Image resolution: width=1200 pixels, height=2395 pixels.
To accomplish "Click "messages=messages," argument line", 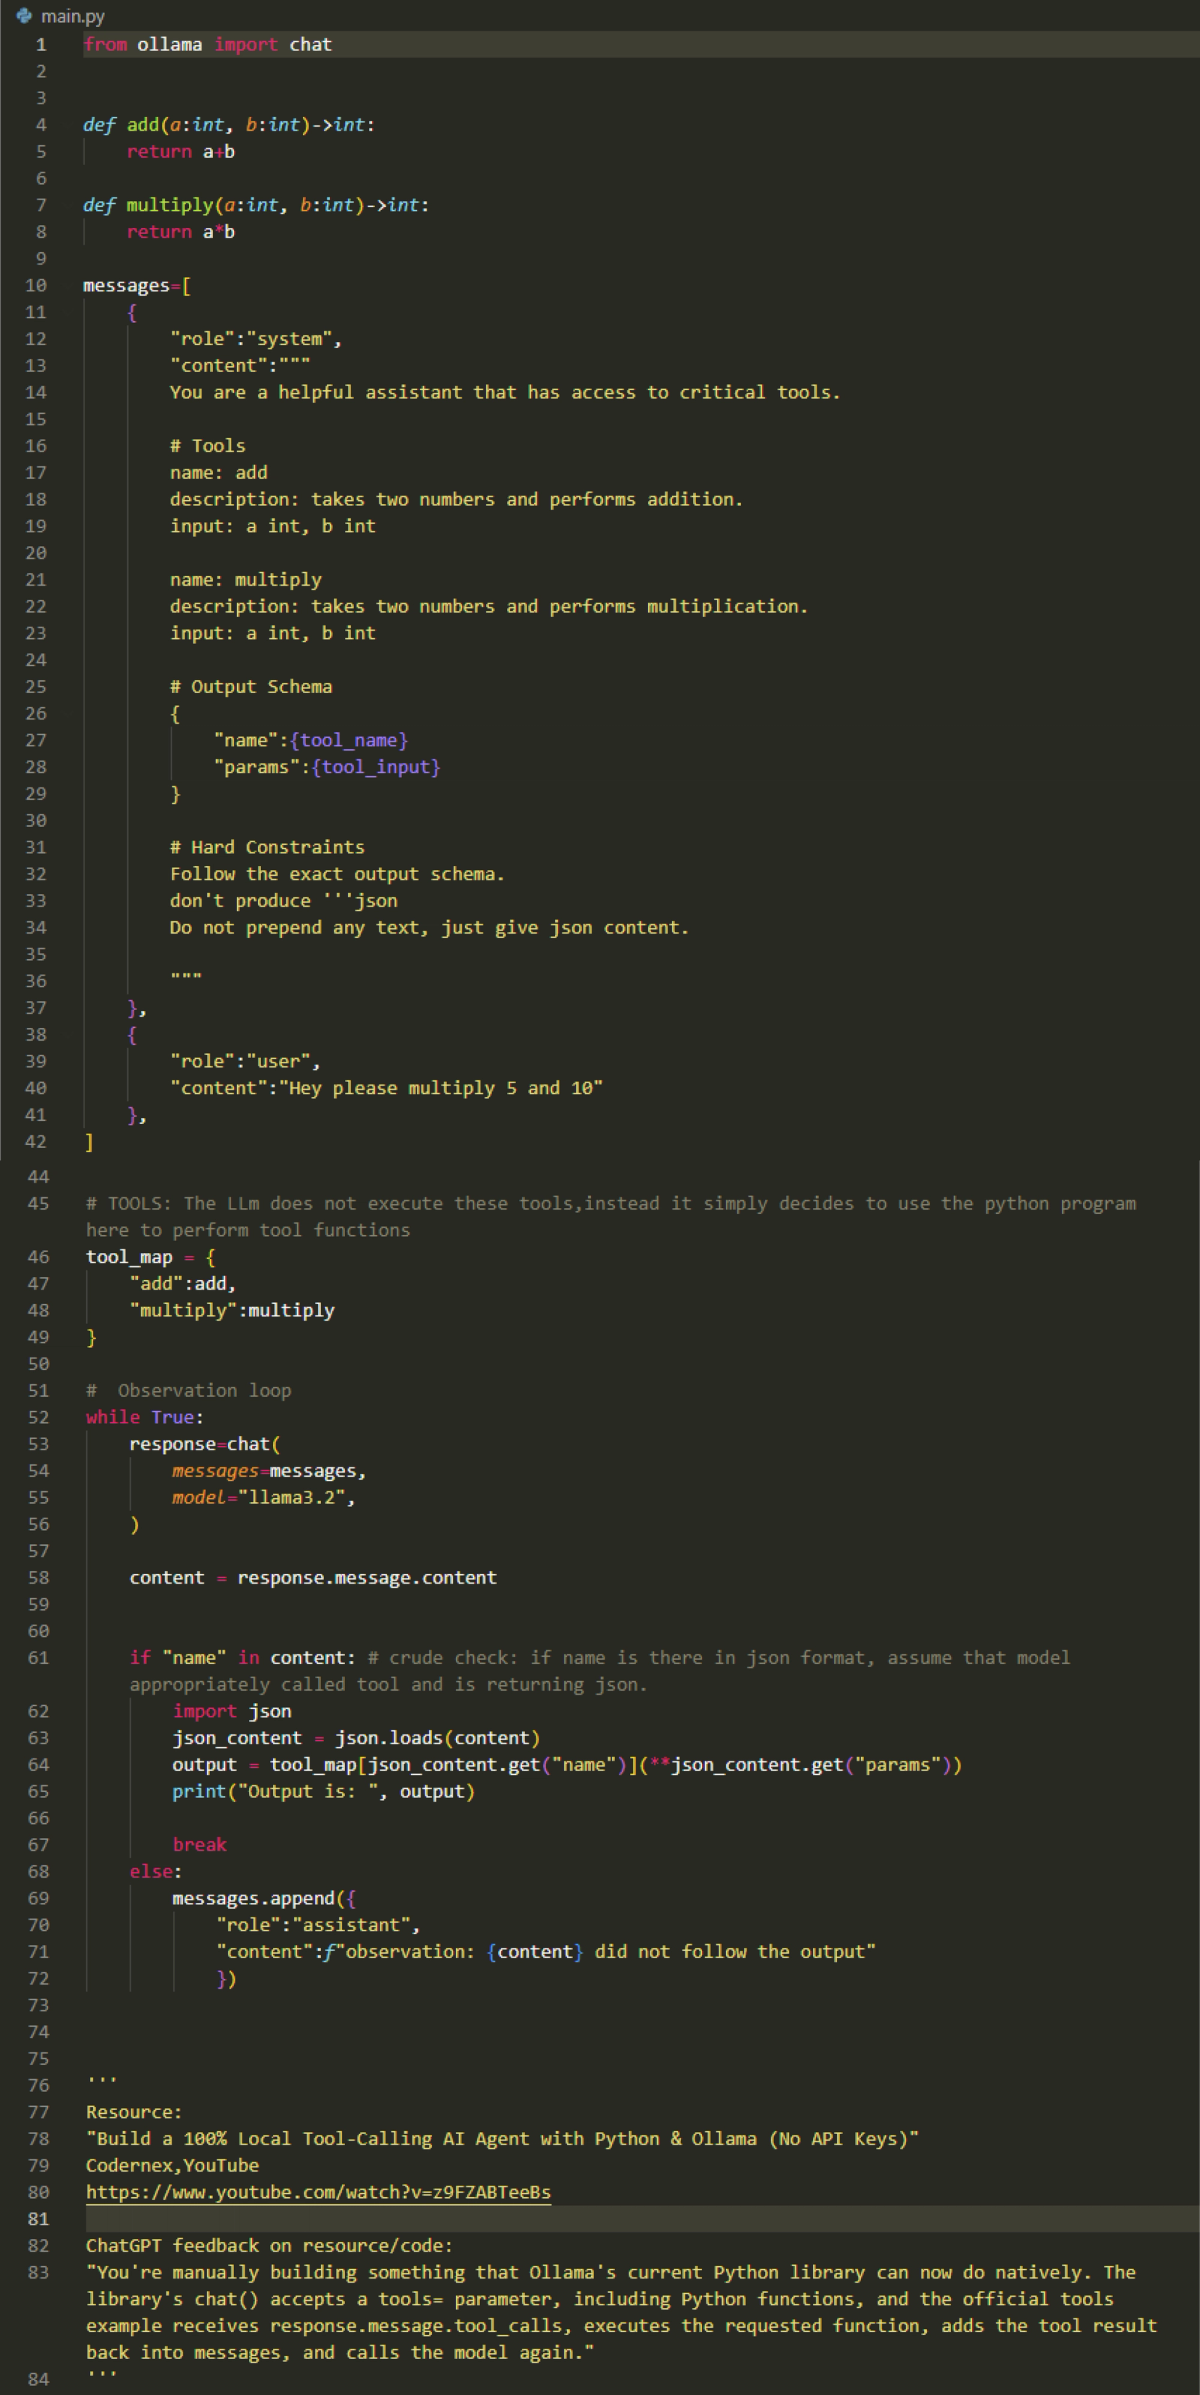I will point(269,1471).
